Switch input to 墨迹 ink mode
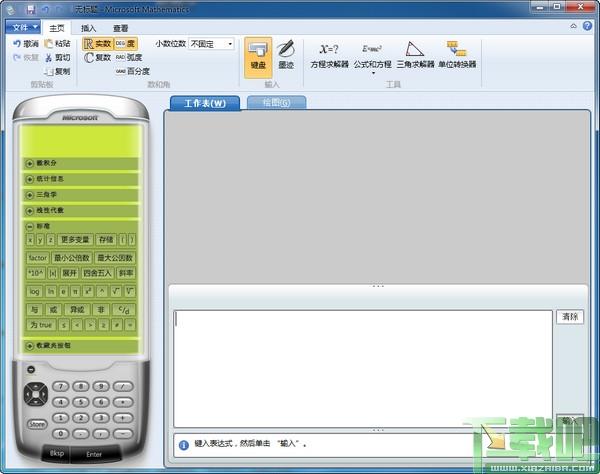The image size is (600, 474). tap(285, 55)
